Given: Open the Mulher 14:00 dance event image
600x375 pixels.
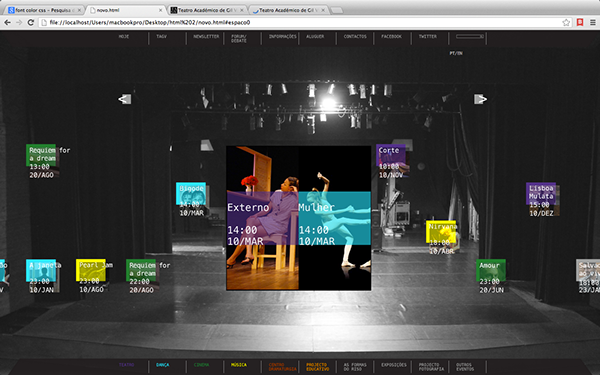Looking at the screenshot, I should click(335, 218).
